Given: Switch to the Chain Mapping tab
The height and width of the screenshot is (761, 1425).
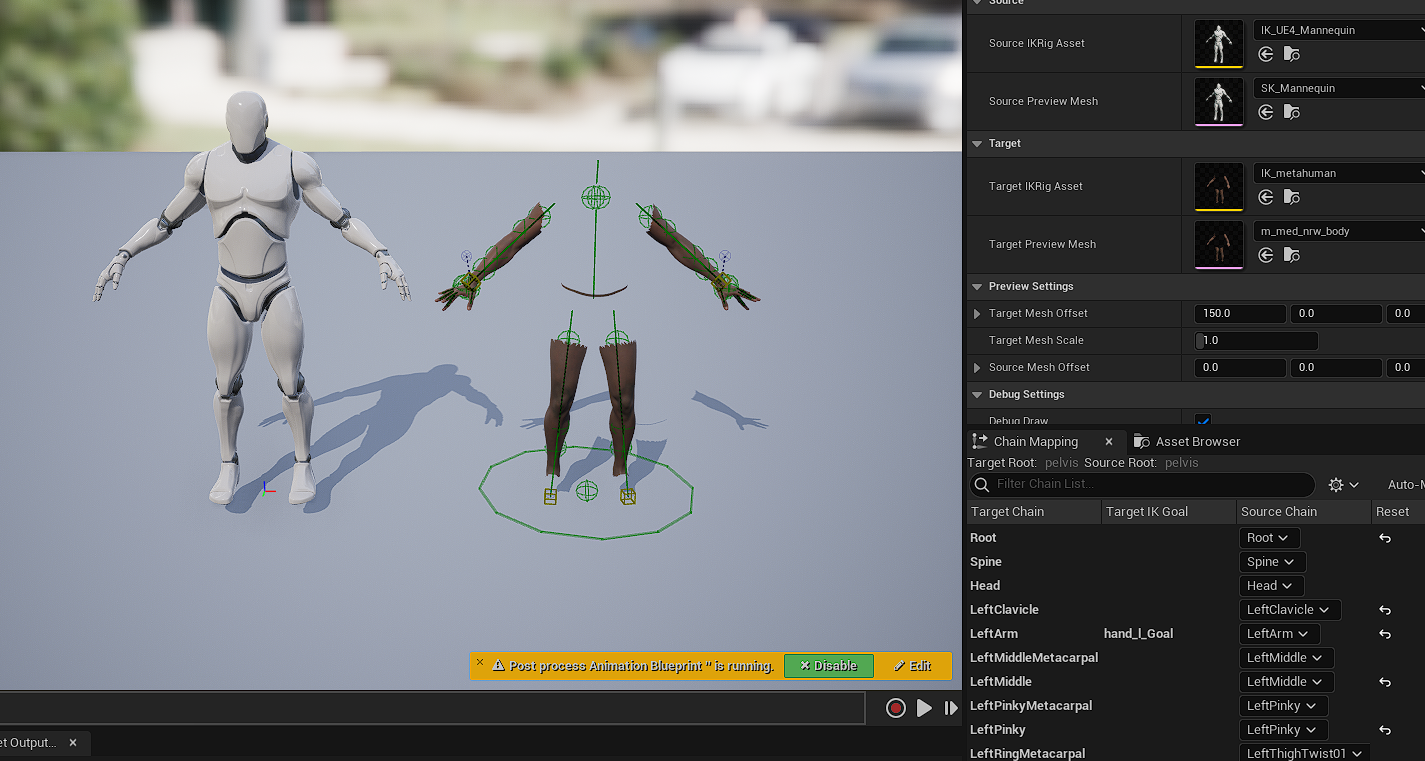Looking at the screenshot, I should (1035, 441).
